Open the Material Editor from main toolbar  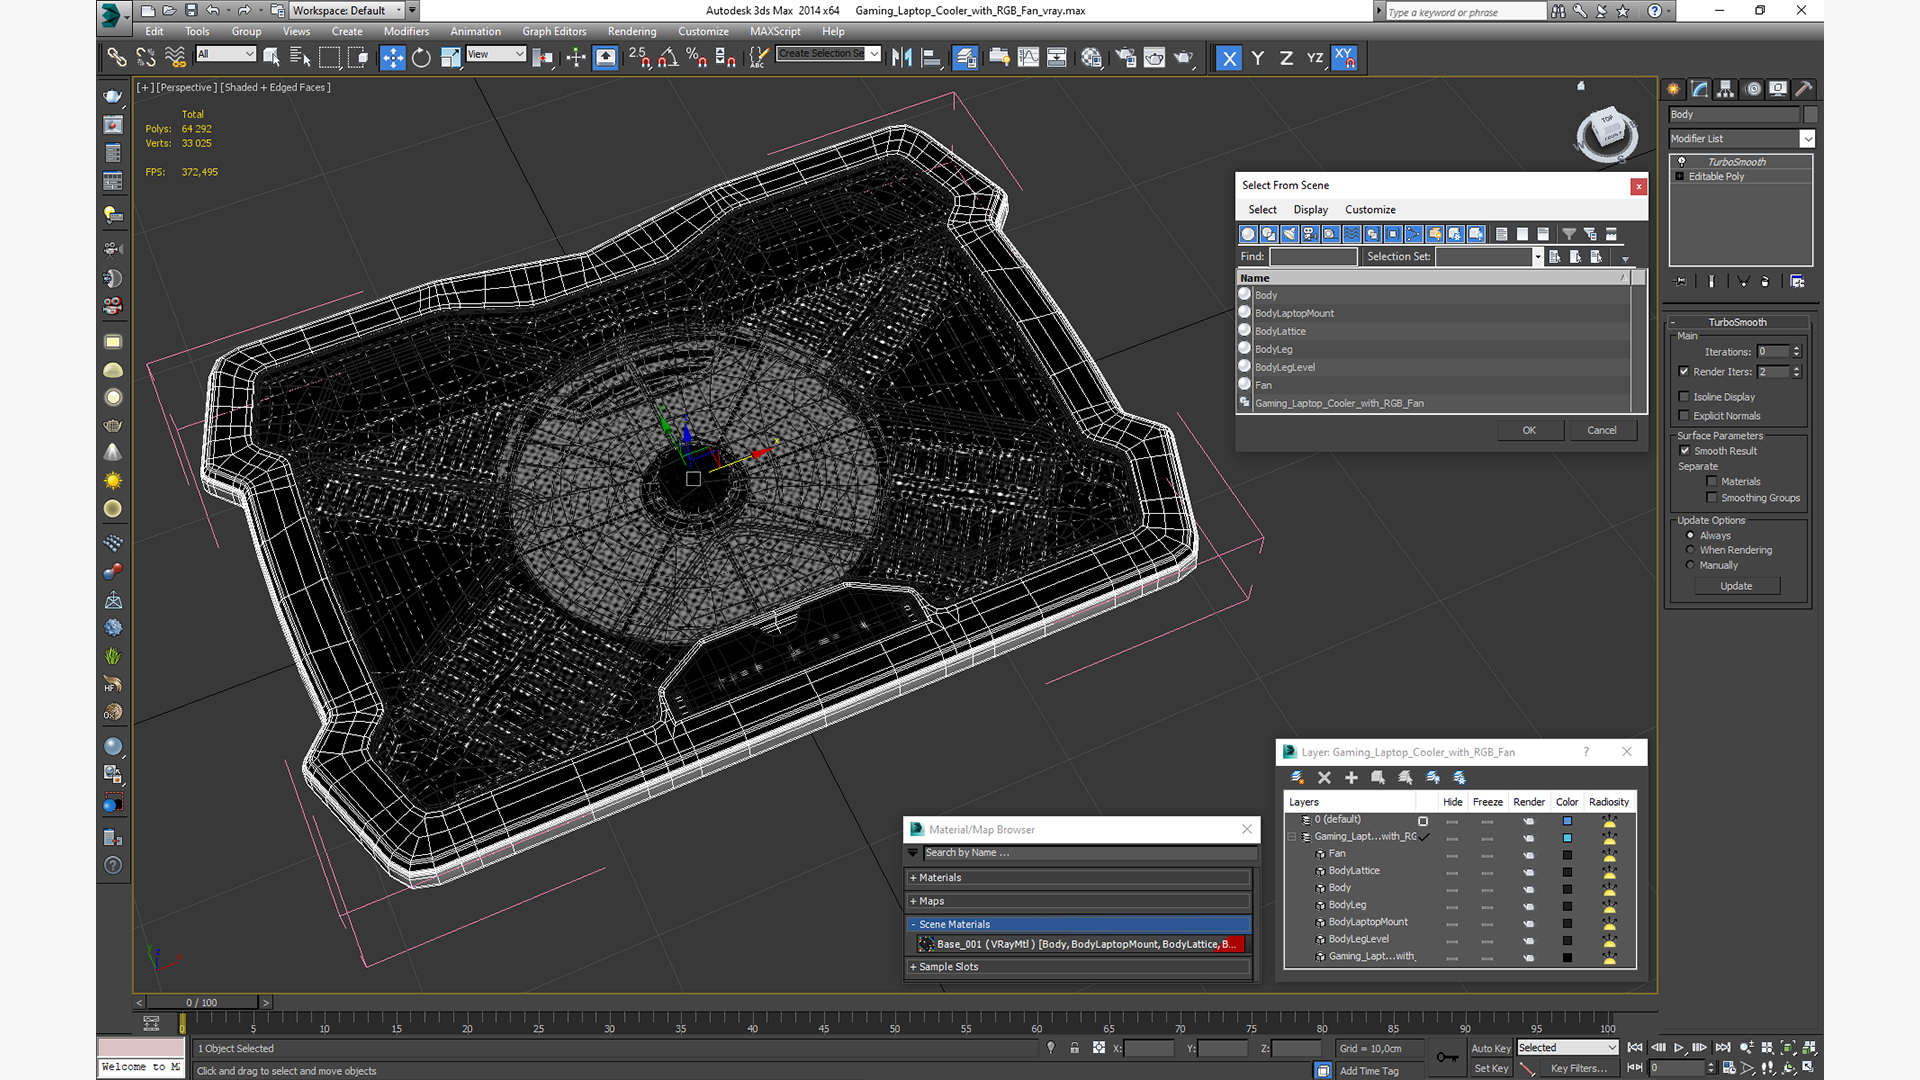(1091, 58)
